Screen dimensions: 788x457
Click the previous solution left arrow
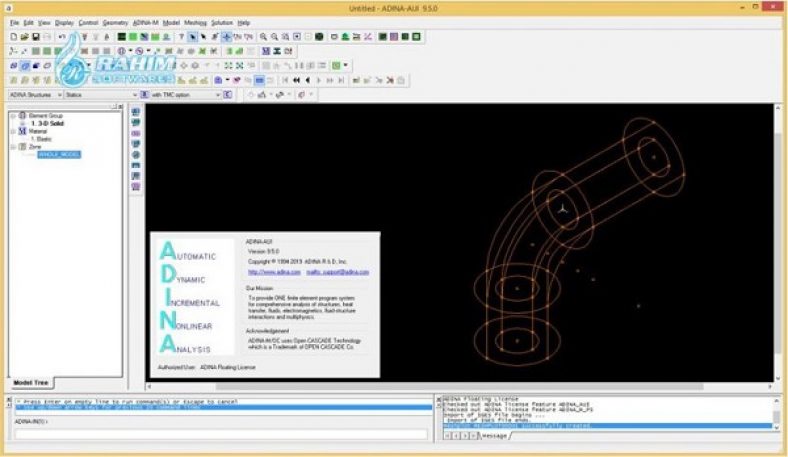[308, 80]
